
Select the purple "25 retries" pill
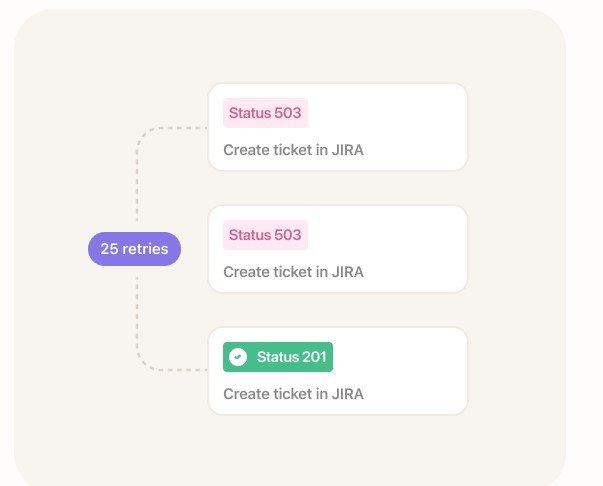(135, 249)
